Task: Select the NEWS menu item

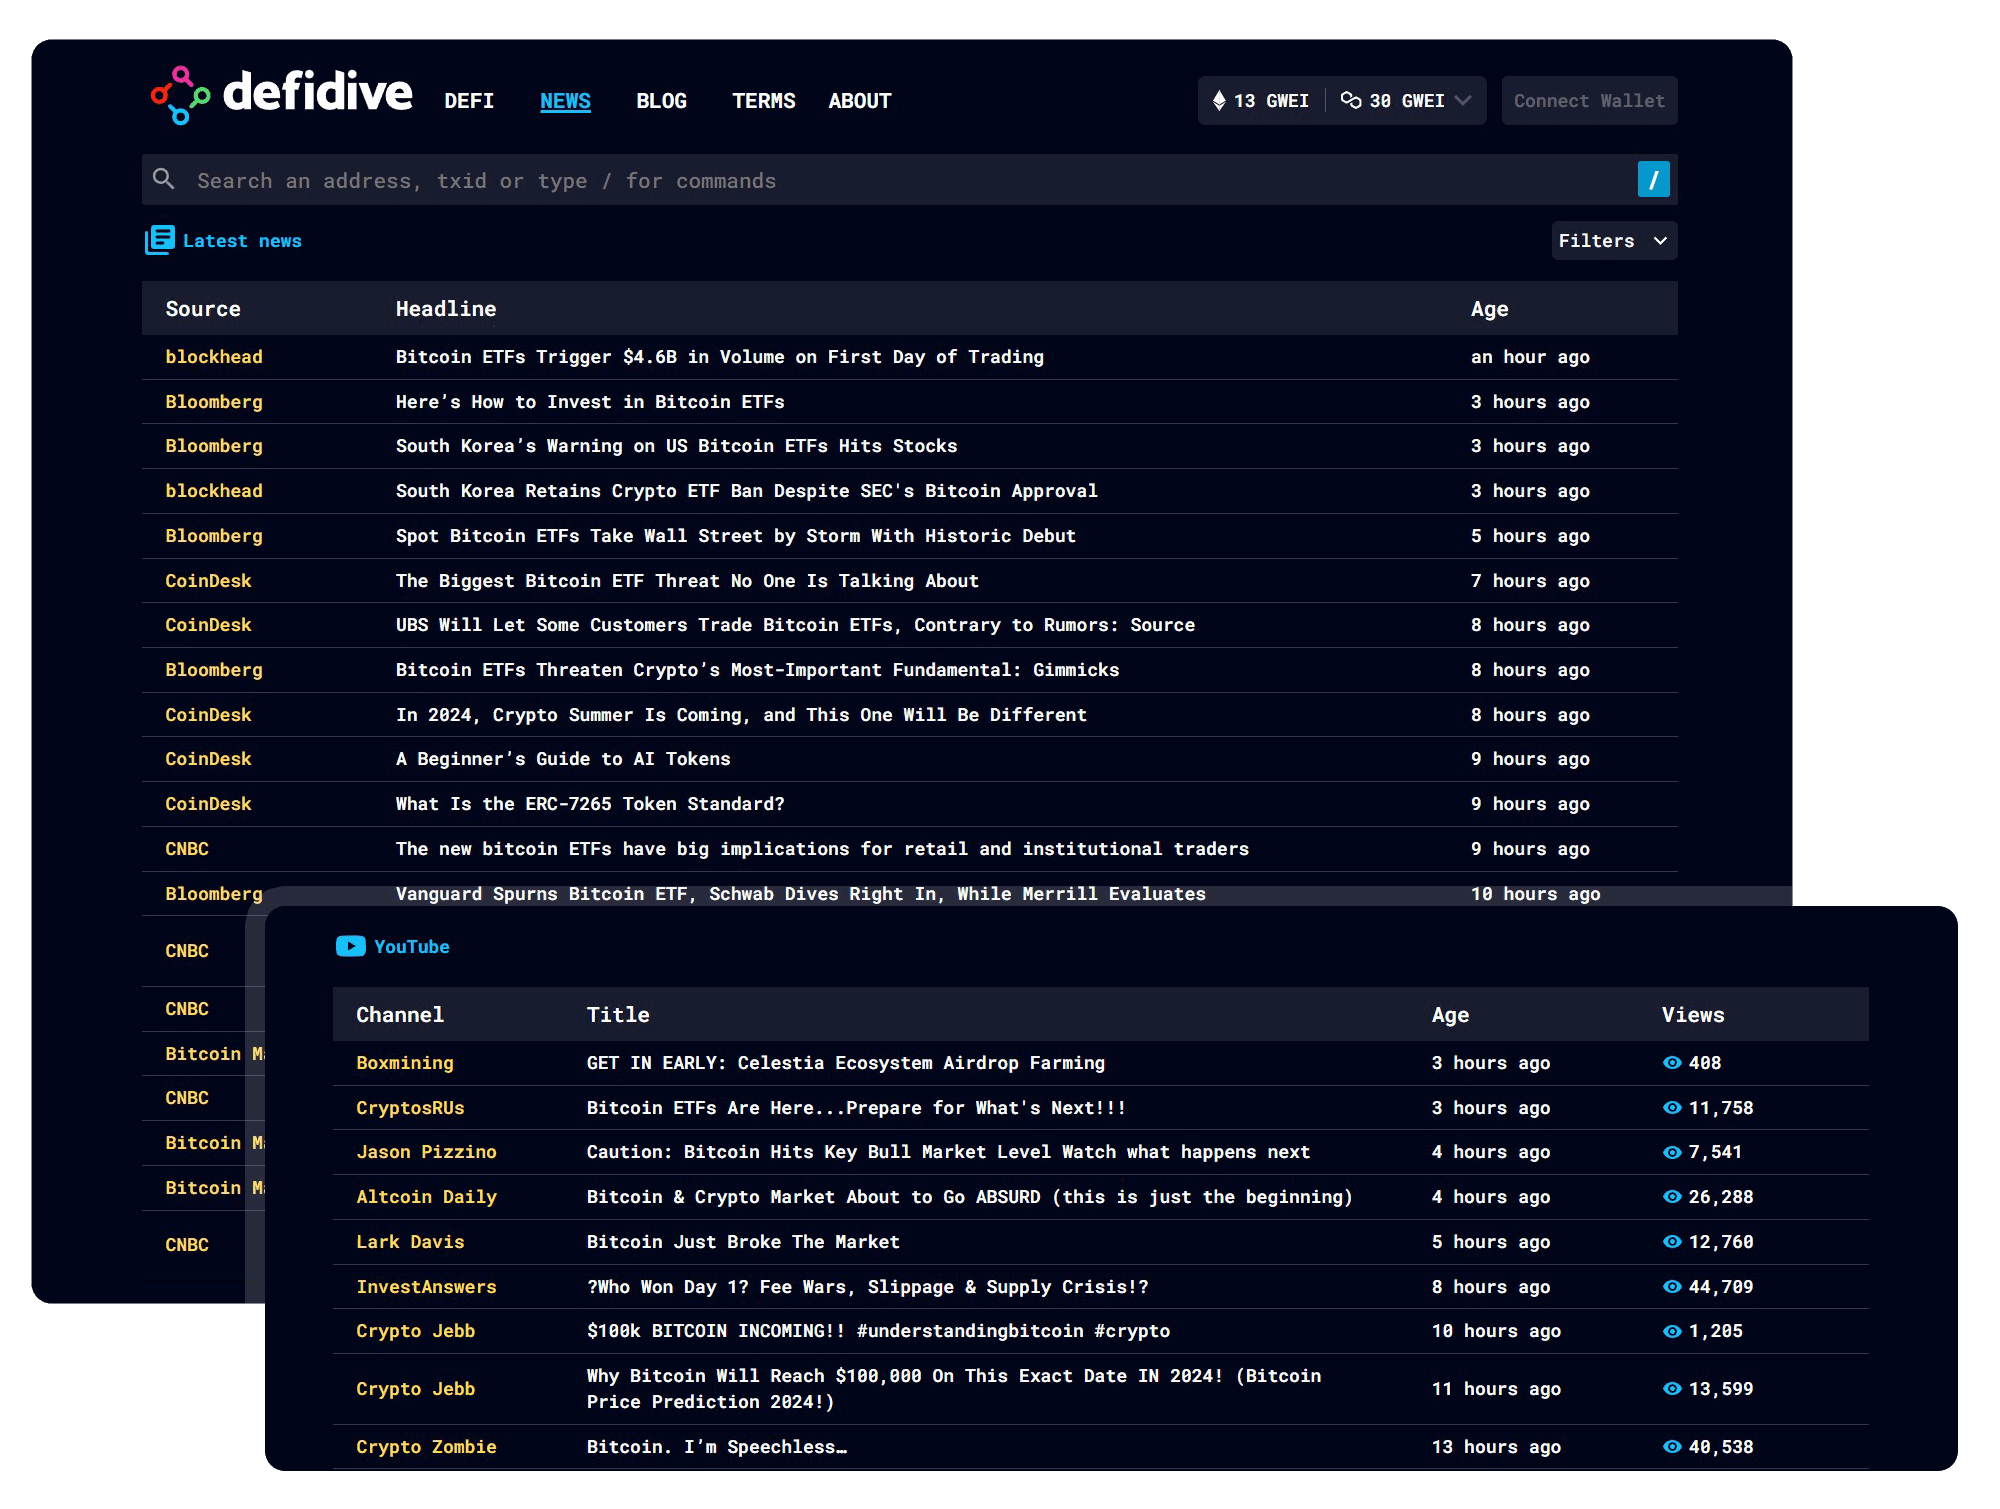Action: click(x=565, y=101)
